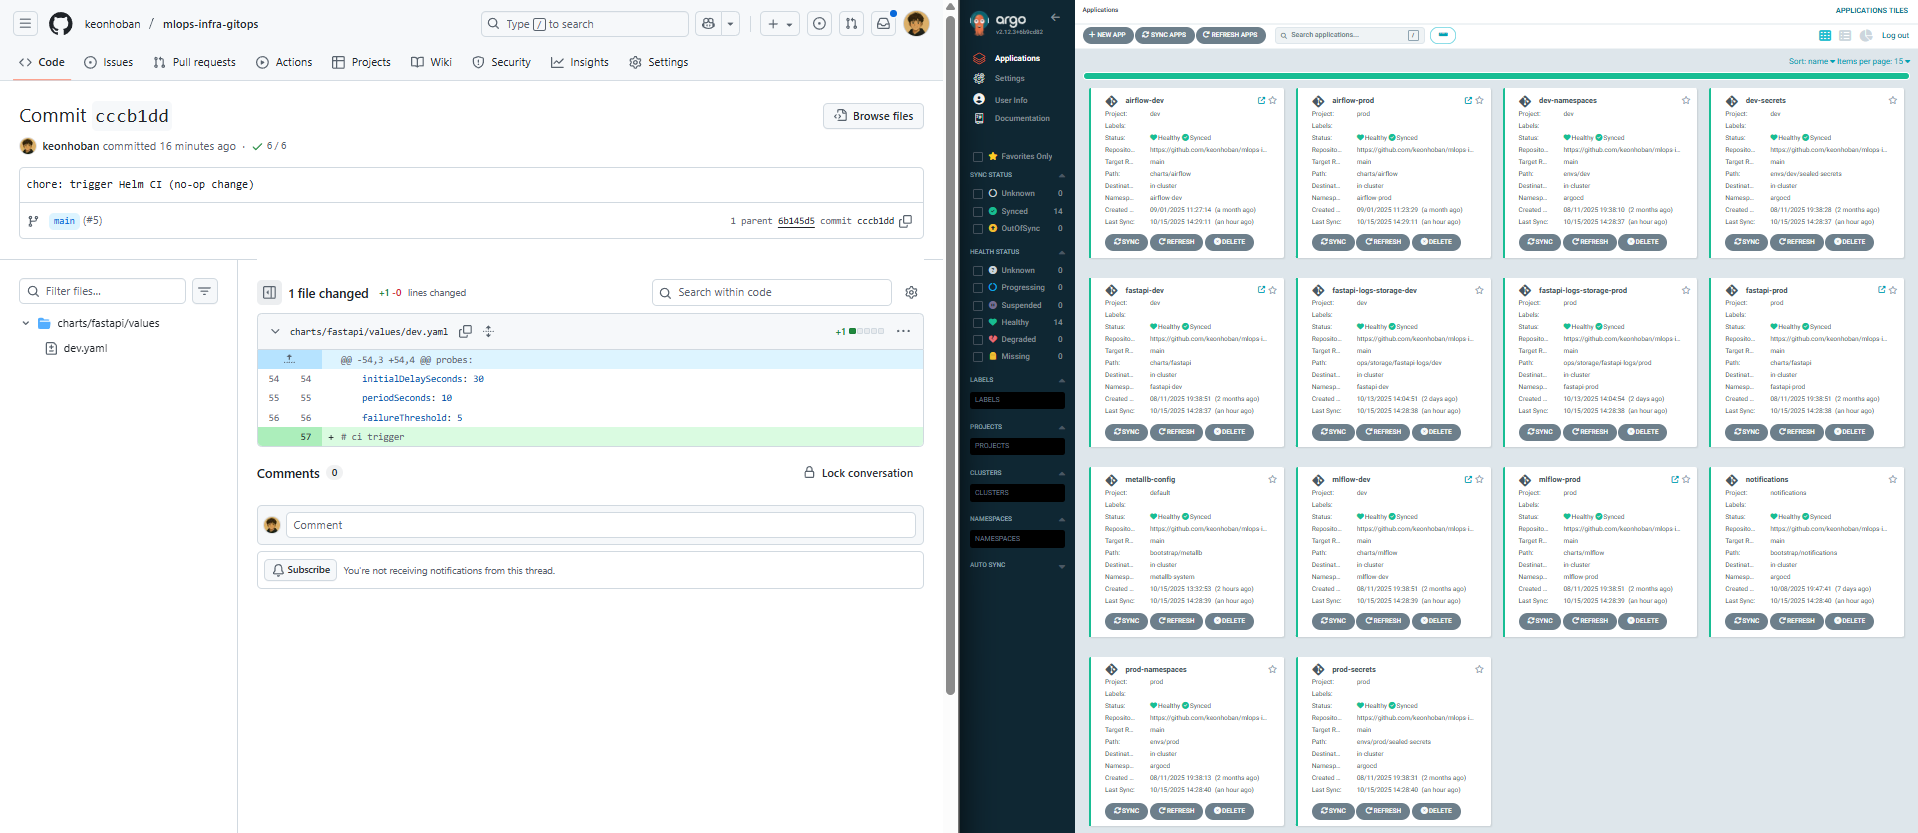The height and width of the screenshot is (833, 1918).
Task: Click the SYNC APPS button
Action: [x=1164, y=35]
